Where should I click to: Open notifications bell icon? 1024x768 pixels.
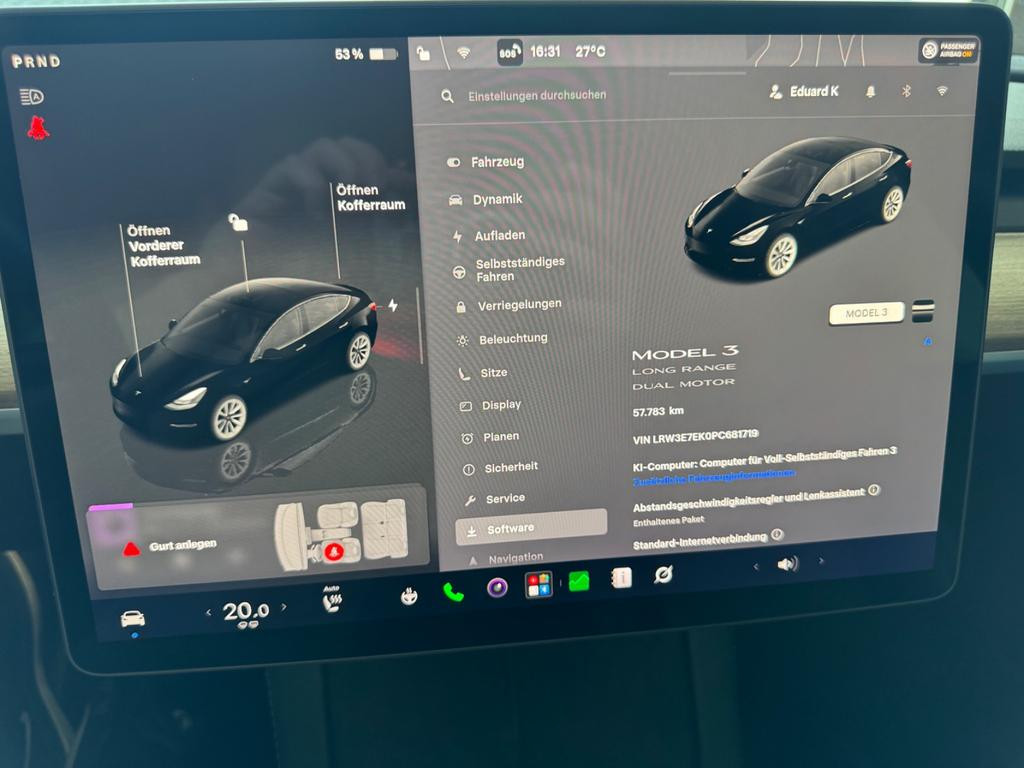point(871,91)
